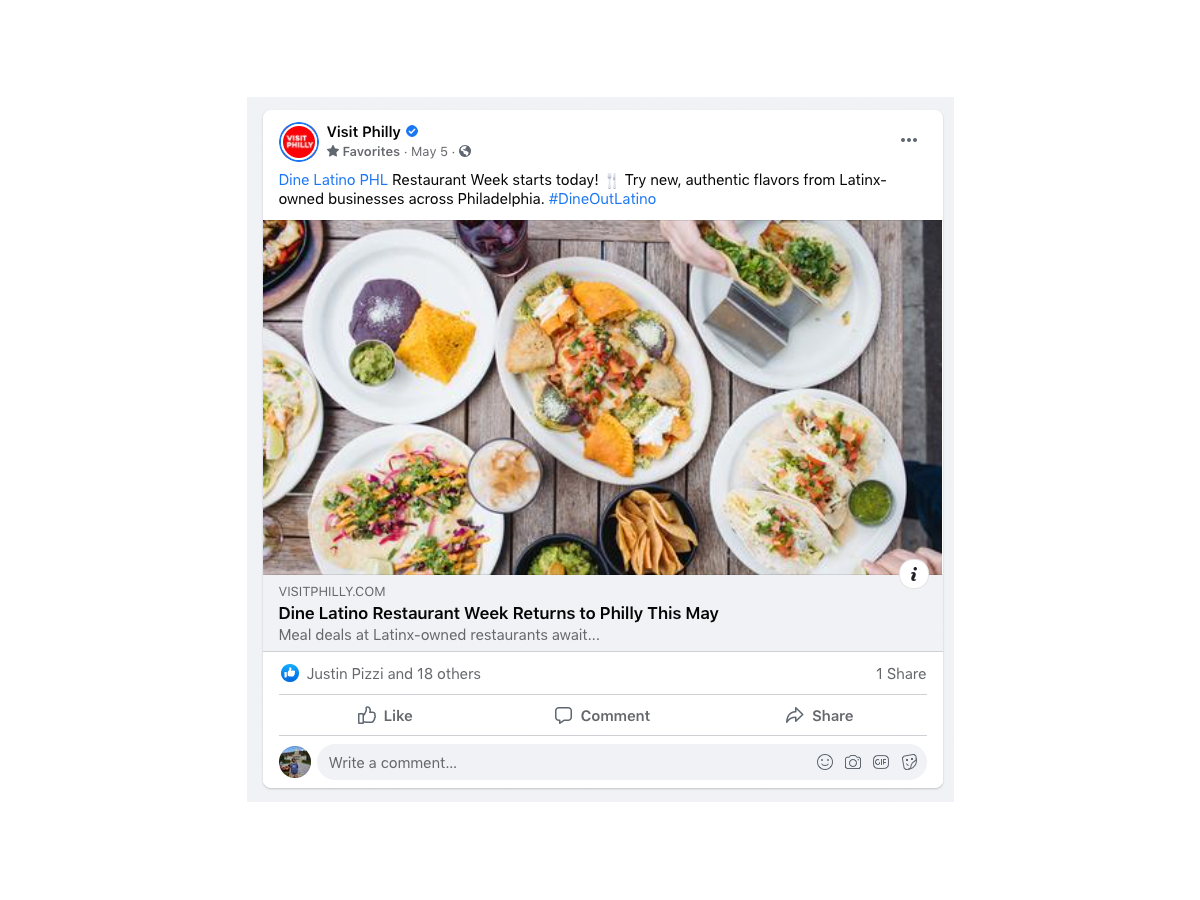Open the sticker picker icon
This screenshot has width=1200, height=900.
click(x=909, y=762)
